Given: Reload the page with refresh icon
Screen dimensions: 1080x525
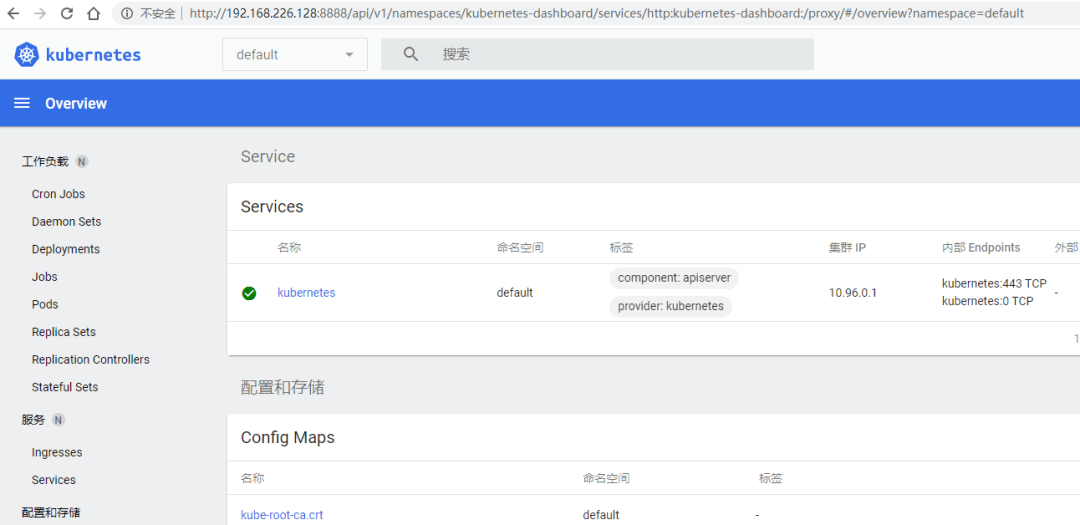Looking at the screenshot, I should tap(67, 13).
